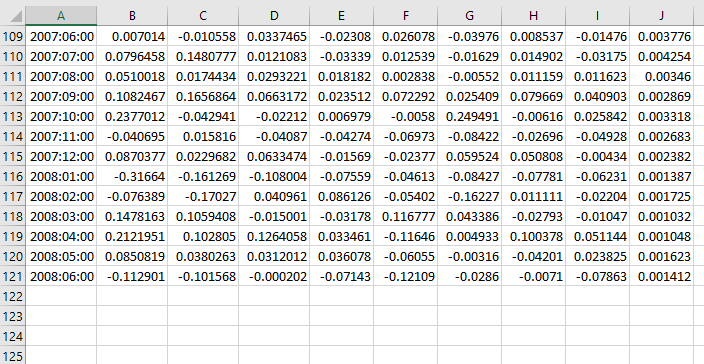Click cell containing 2008:04:00
The width and height of the screenshot is (704, 364).
point(61,236)
